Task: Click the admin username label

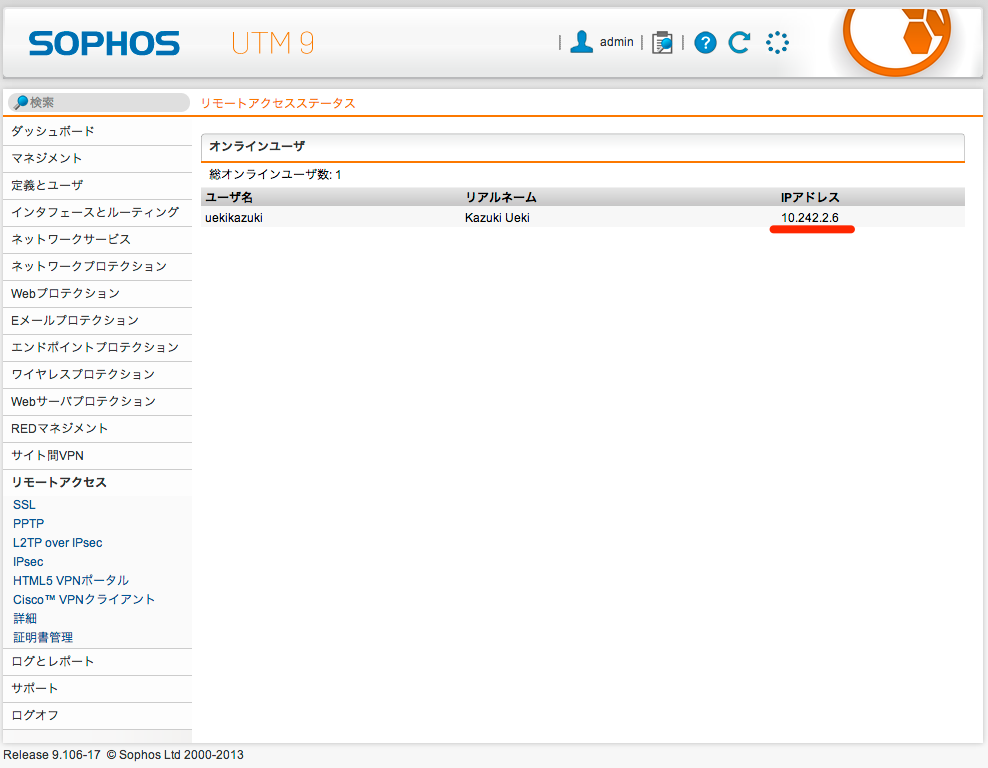Action: [x=616, y=42]
